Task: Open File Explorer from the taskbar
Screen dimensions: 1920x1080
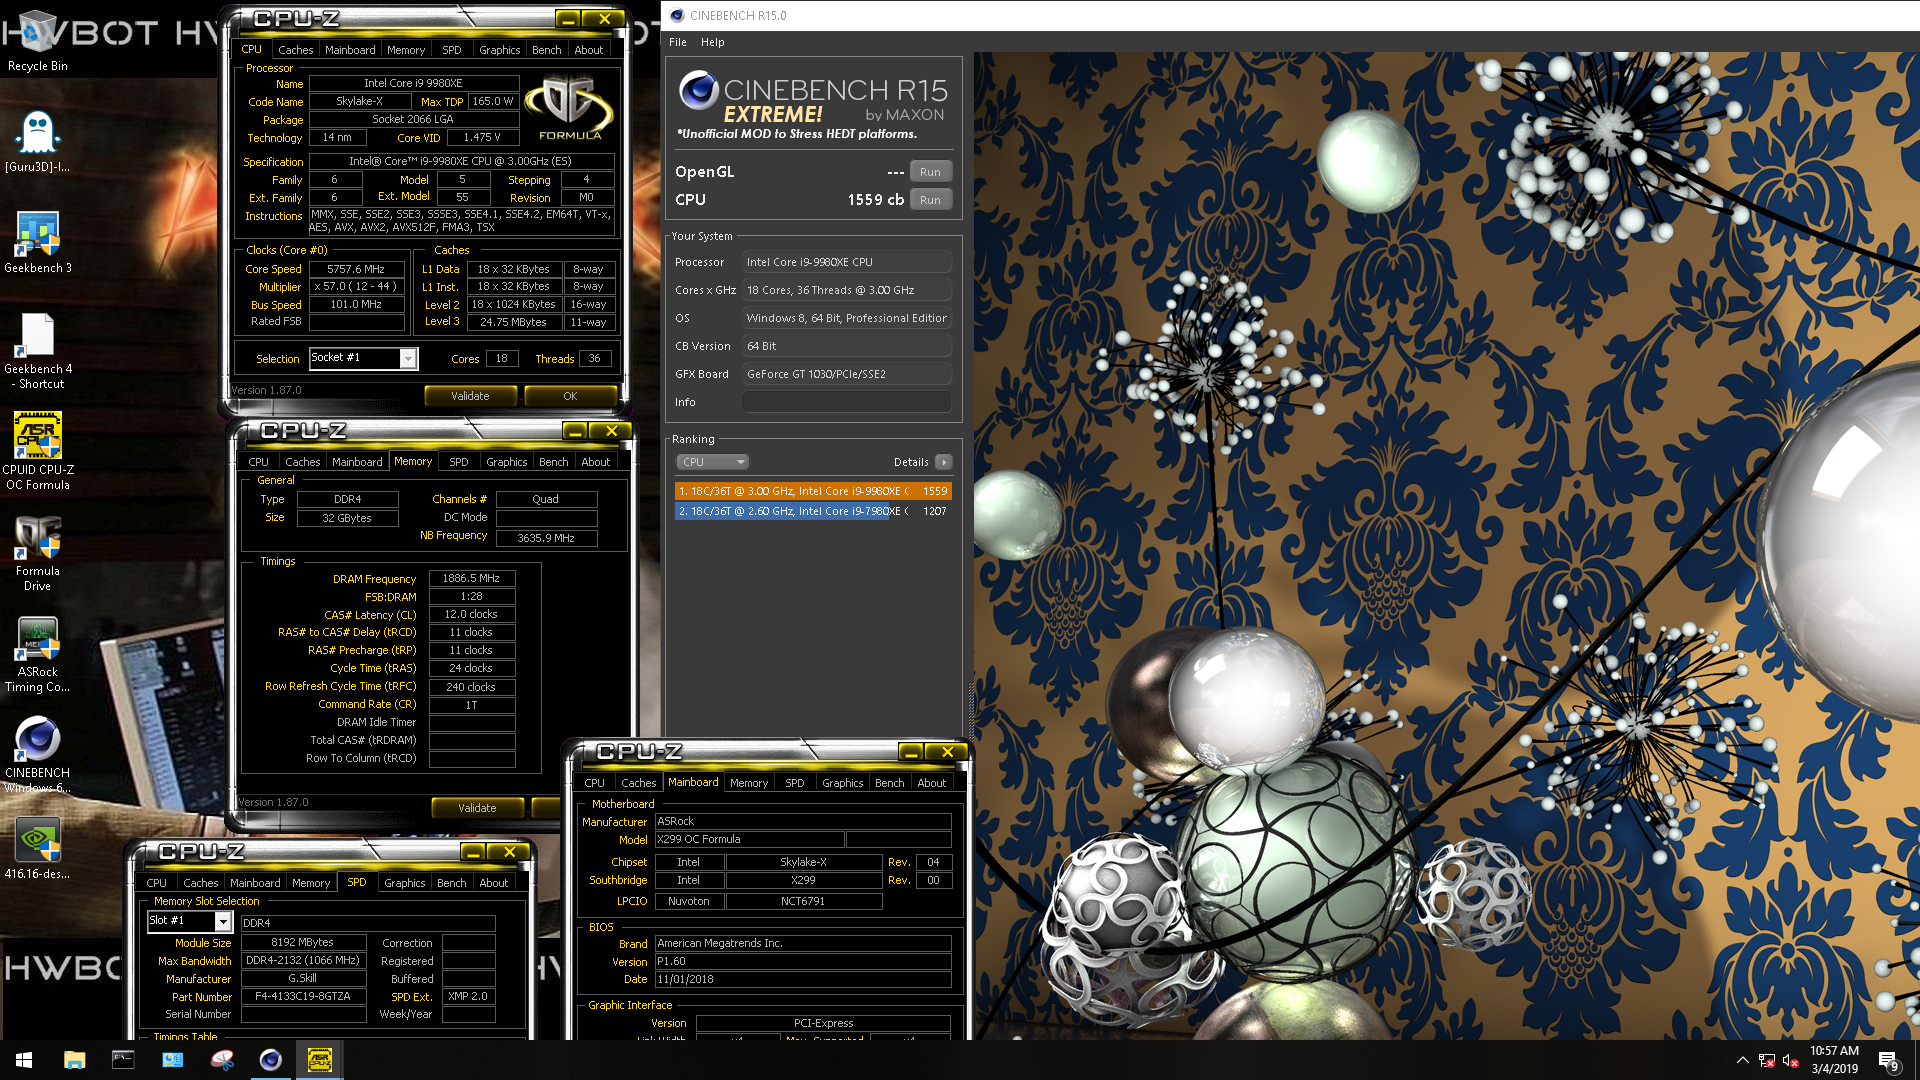Action: click(74, 1060)
